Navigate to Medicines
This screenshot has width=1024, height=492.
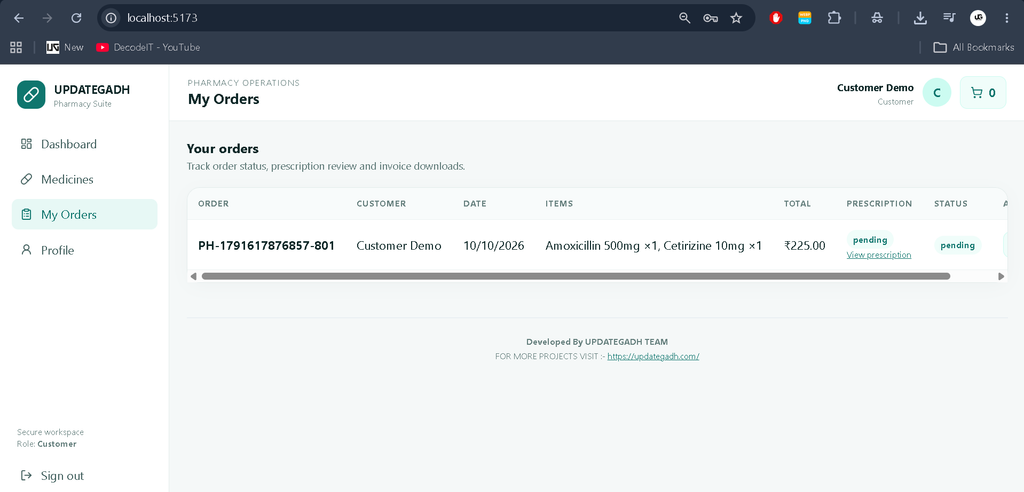click(84, 179)
